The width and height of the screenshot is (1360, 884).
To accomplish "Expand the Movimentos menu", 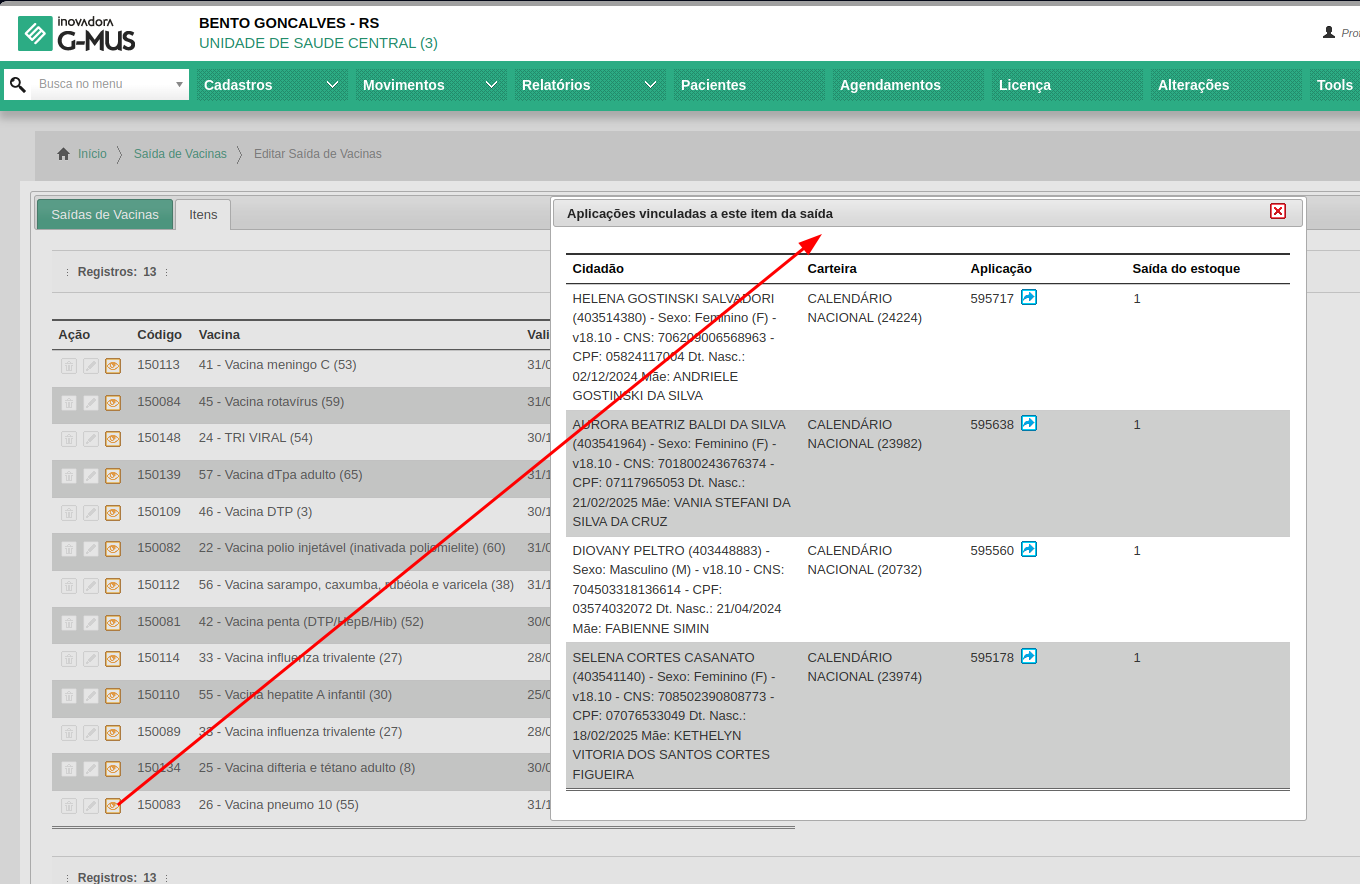I will (x=430, y=85).
